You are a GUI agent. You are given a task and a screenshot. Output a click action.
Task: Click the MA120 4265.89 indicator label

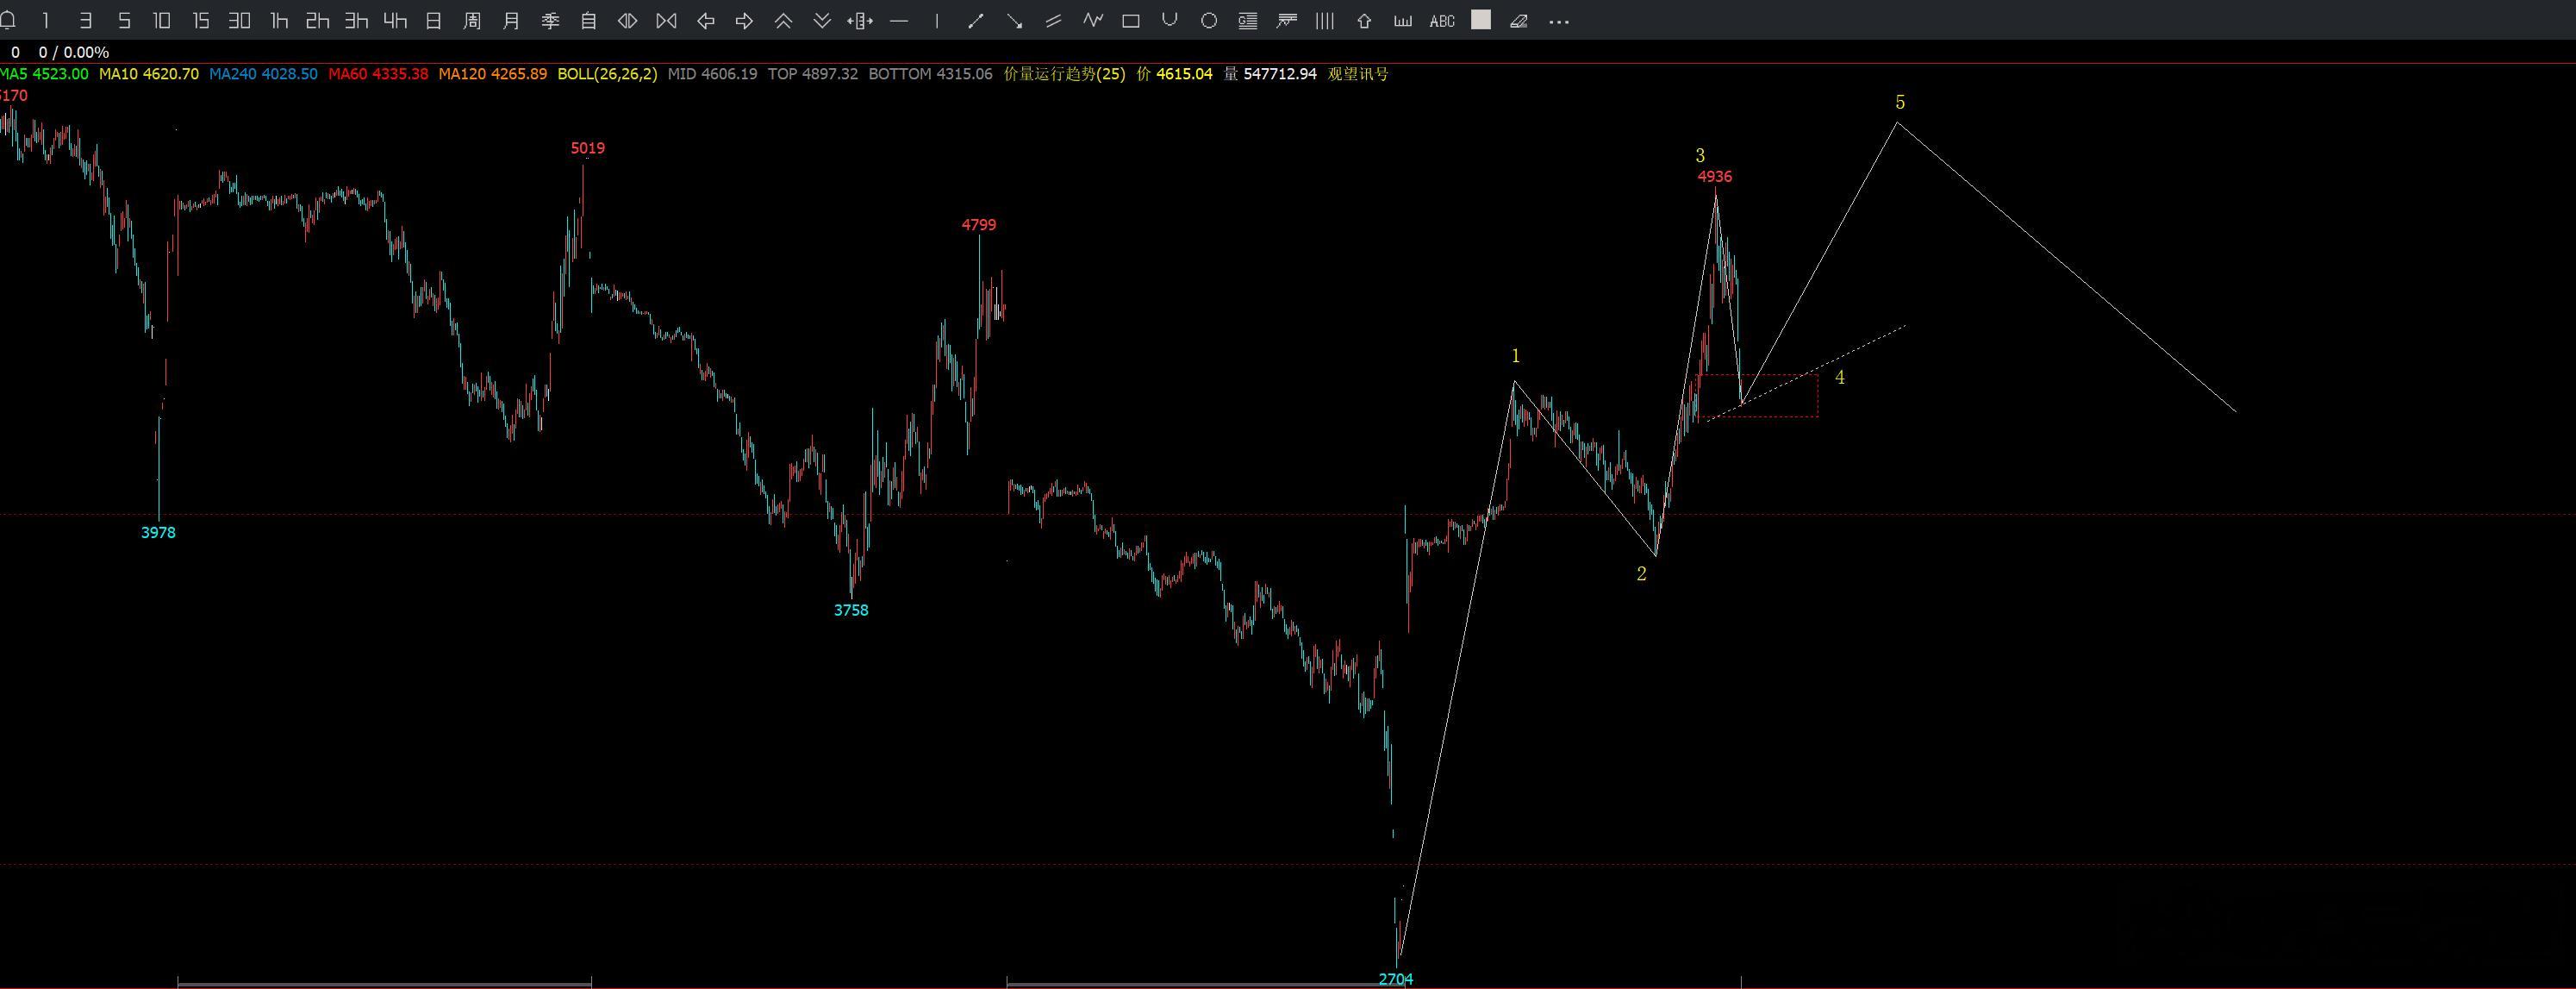tap(493, 74)
